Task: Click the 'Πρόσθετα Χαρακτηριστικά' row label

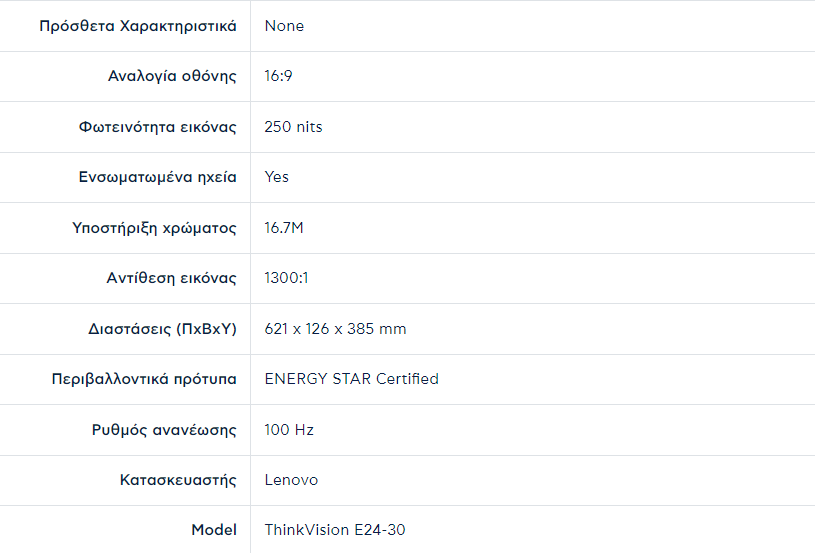Action: (138, 26)
